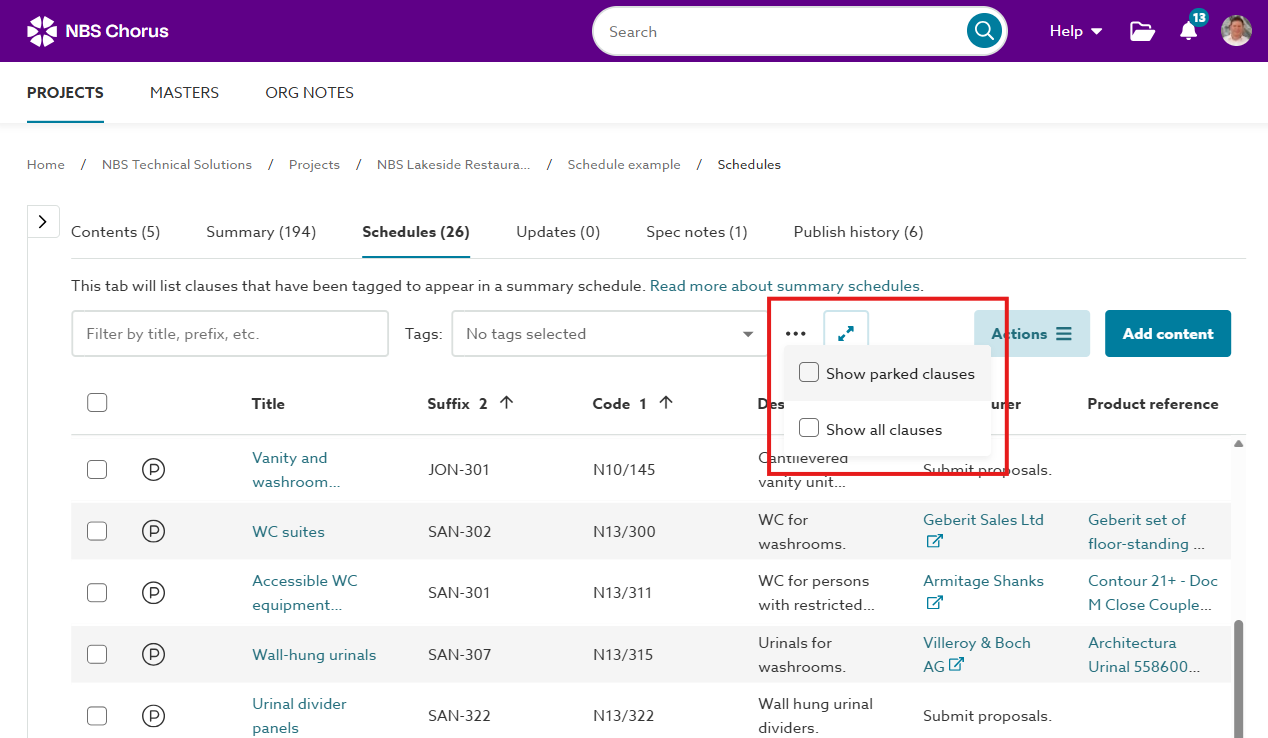Check the Show all clauses option
Viewport: 1268px width, 738px height.
click(809, 428)
